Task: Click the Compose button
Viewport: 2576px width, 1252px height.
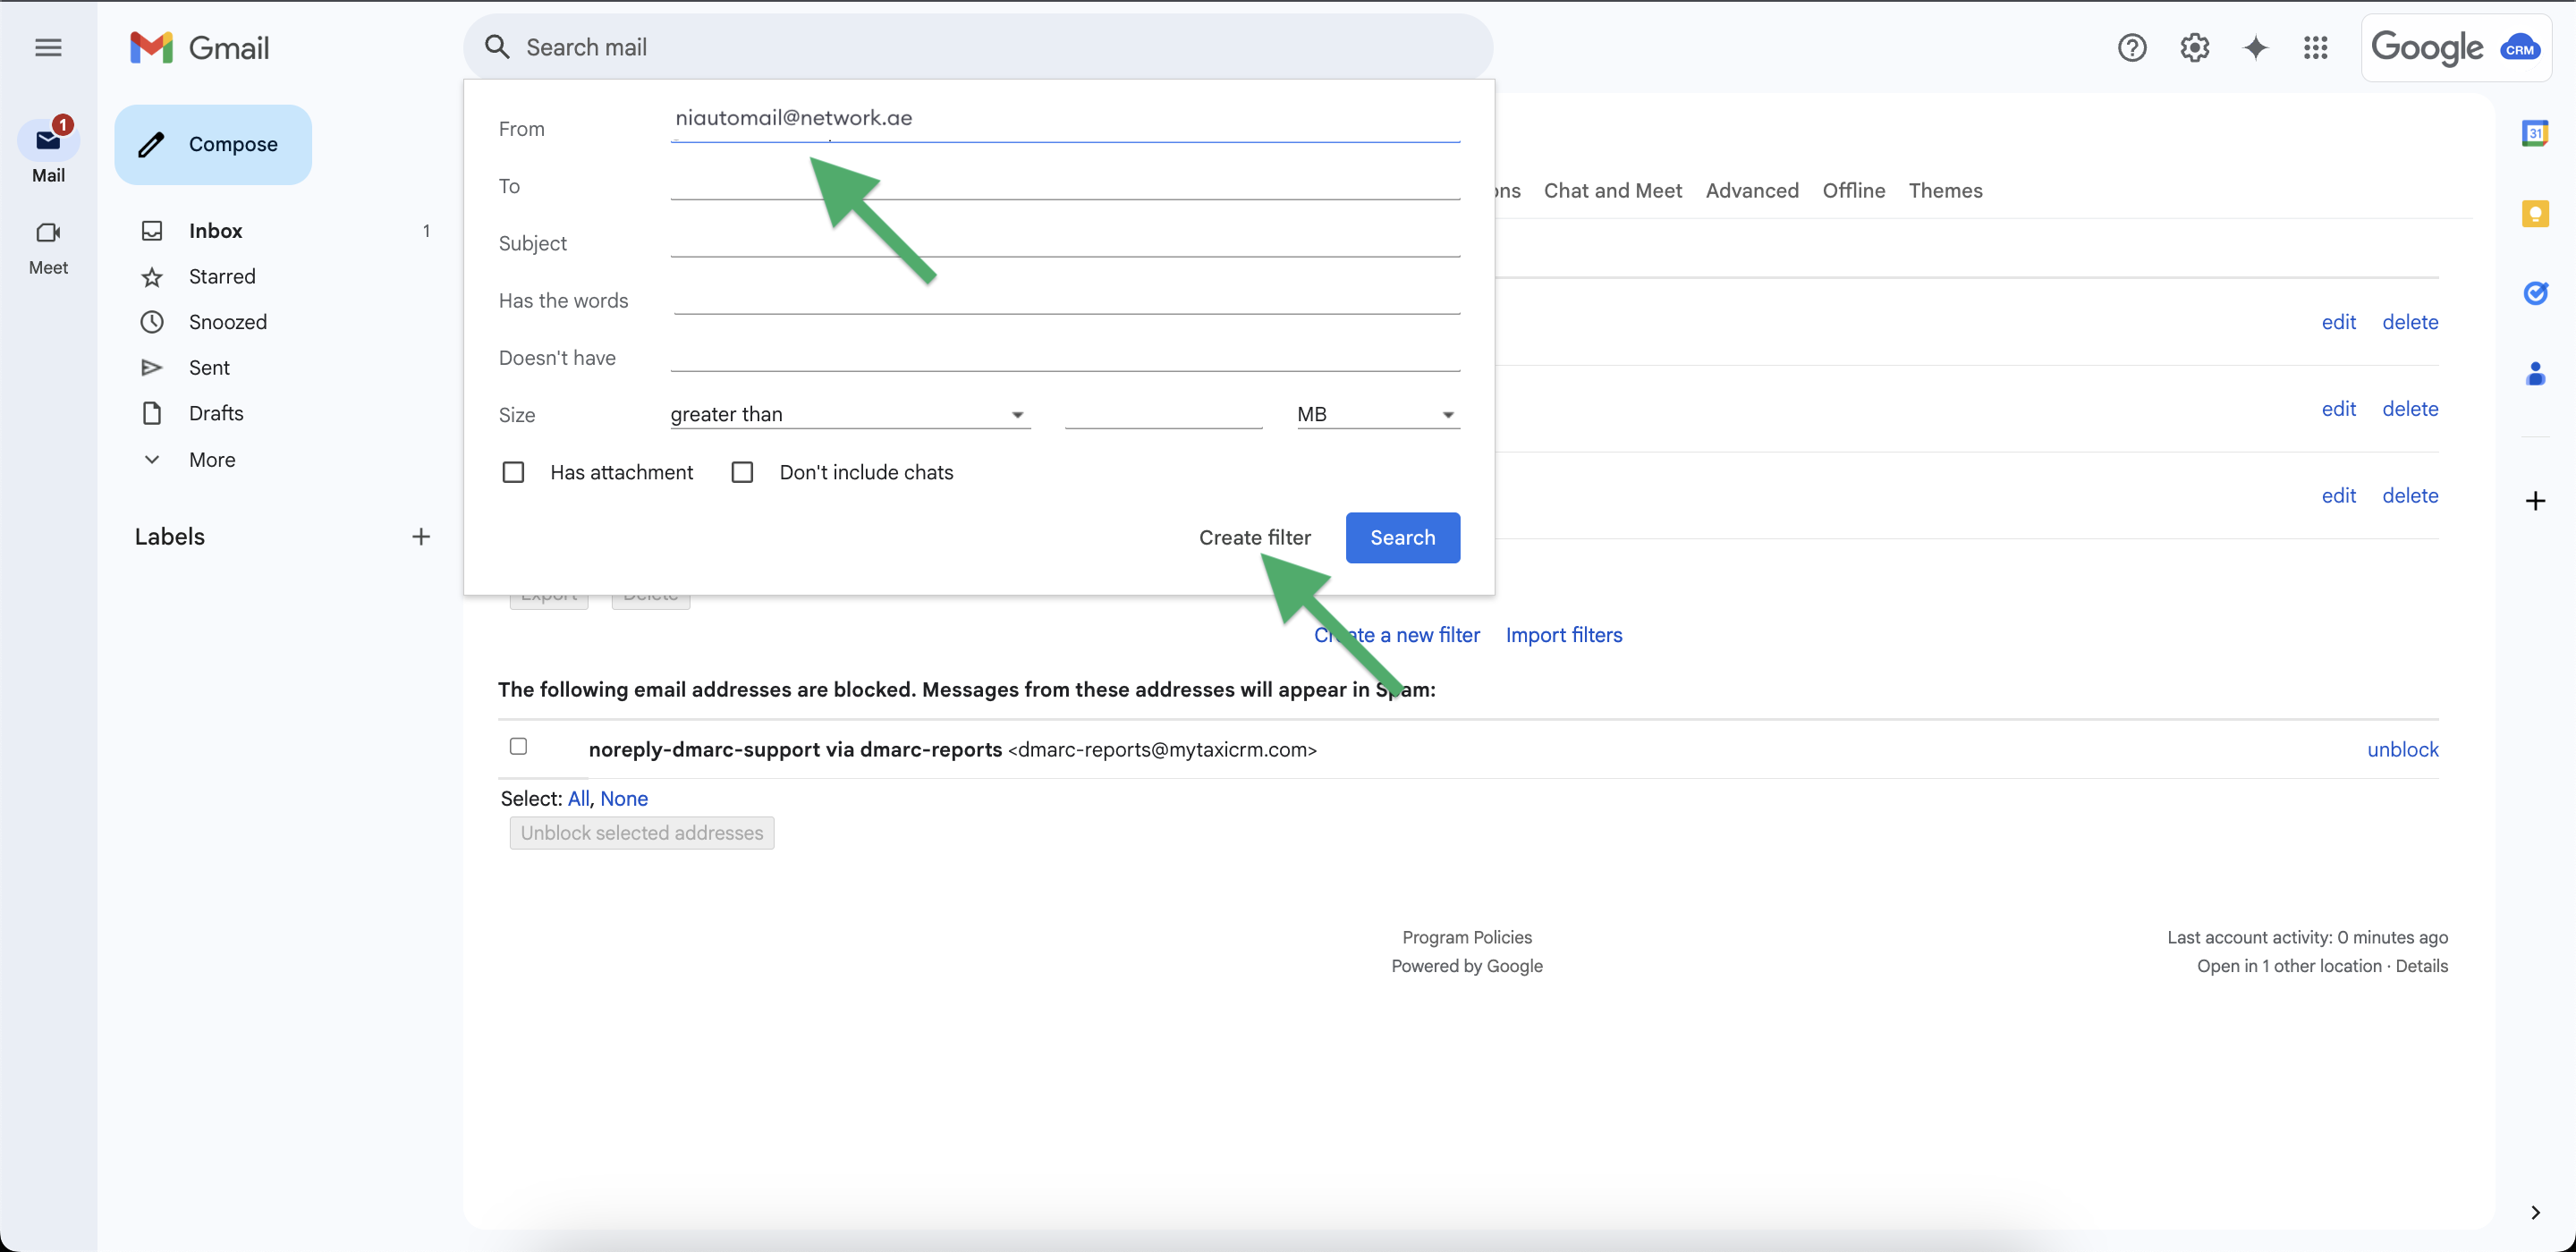Action: point(213,144)
